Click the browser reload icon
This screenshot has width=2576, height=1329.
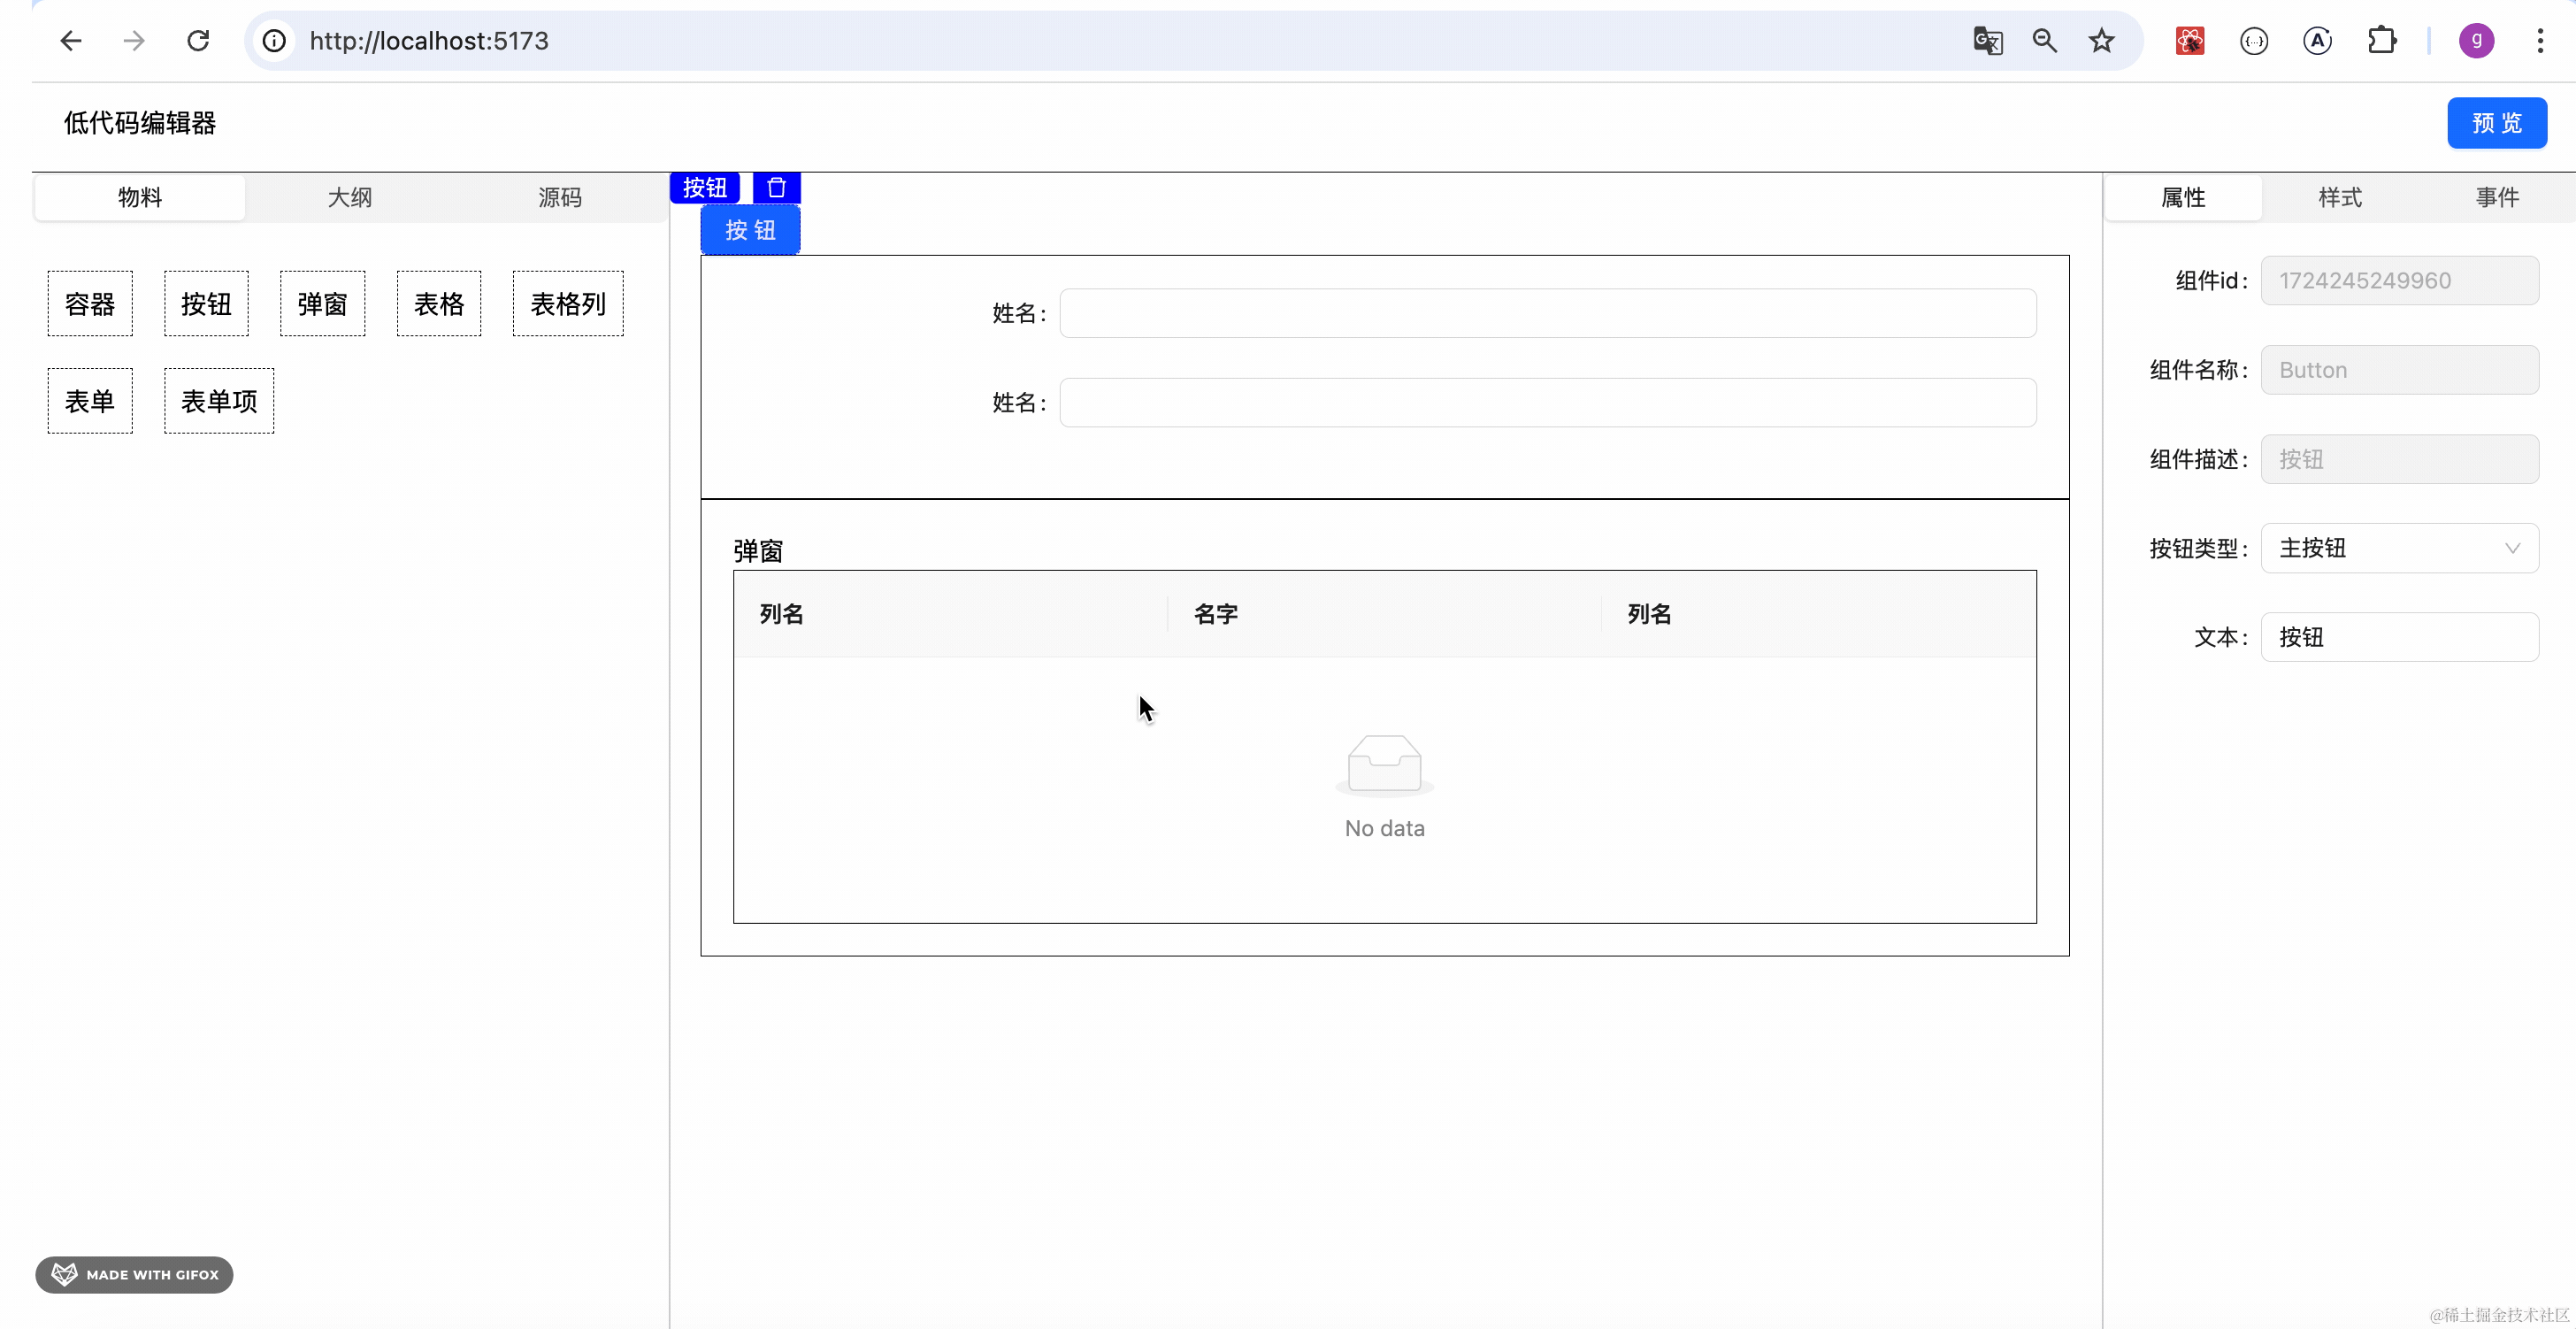[198, 41]
